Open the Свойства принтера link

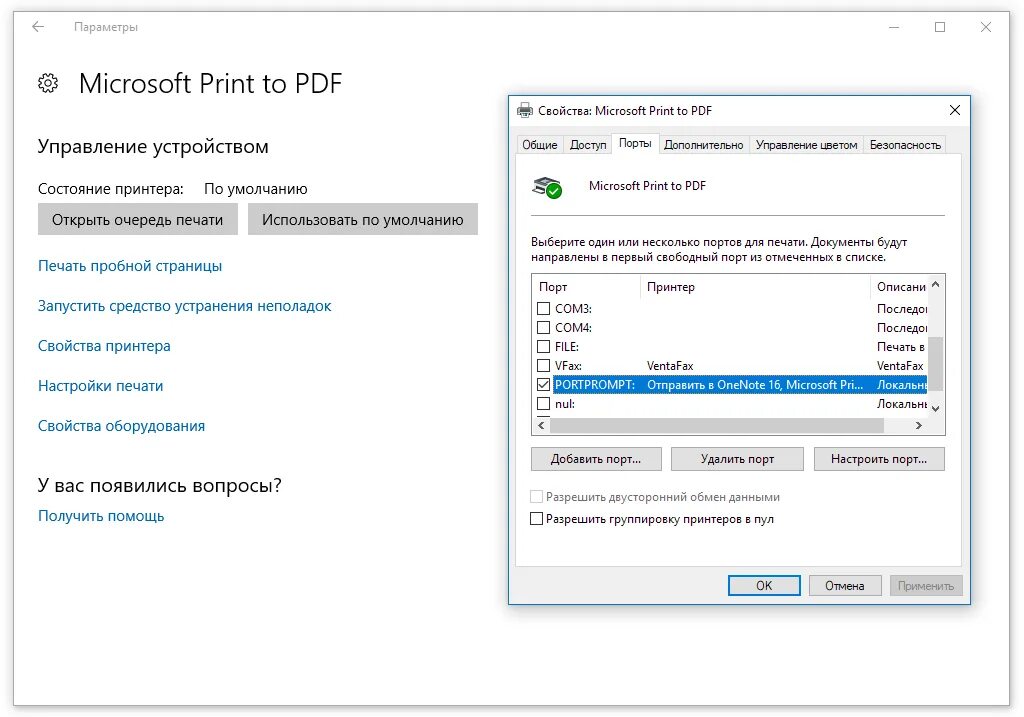(x=104, y=345)
